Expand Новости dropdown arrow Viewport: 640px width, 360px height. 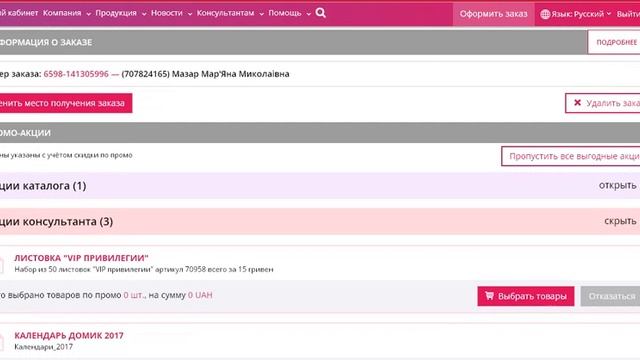[x=189, y=14]
